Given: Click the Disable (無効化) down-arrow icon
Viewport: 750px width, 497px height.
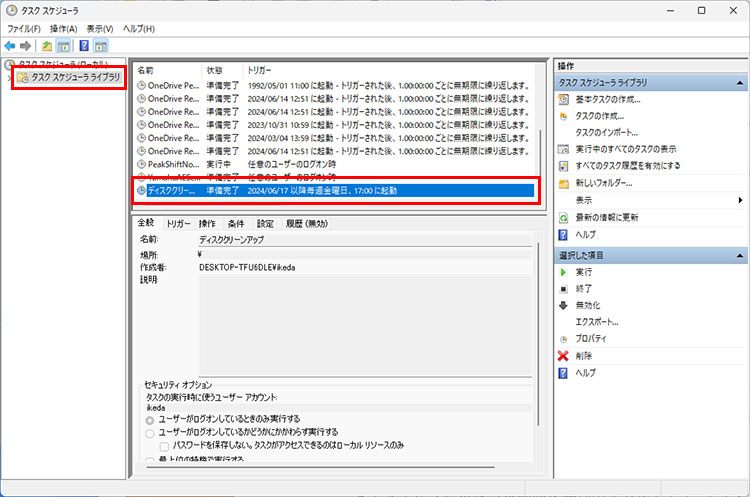Looking at the screenshot, I should click(x=564, y=305).
